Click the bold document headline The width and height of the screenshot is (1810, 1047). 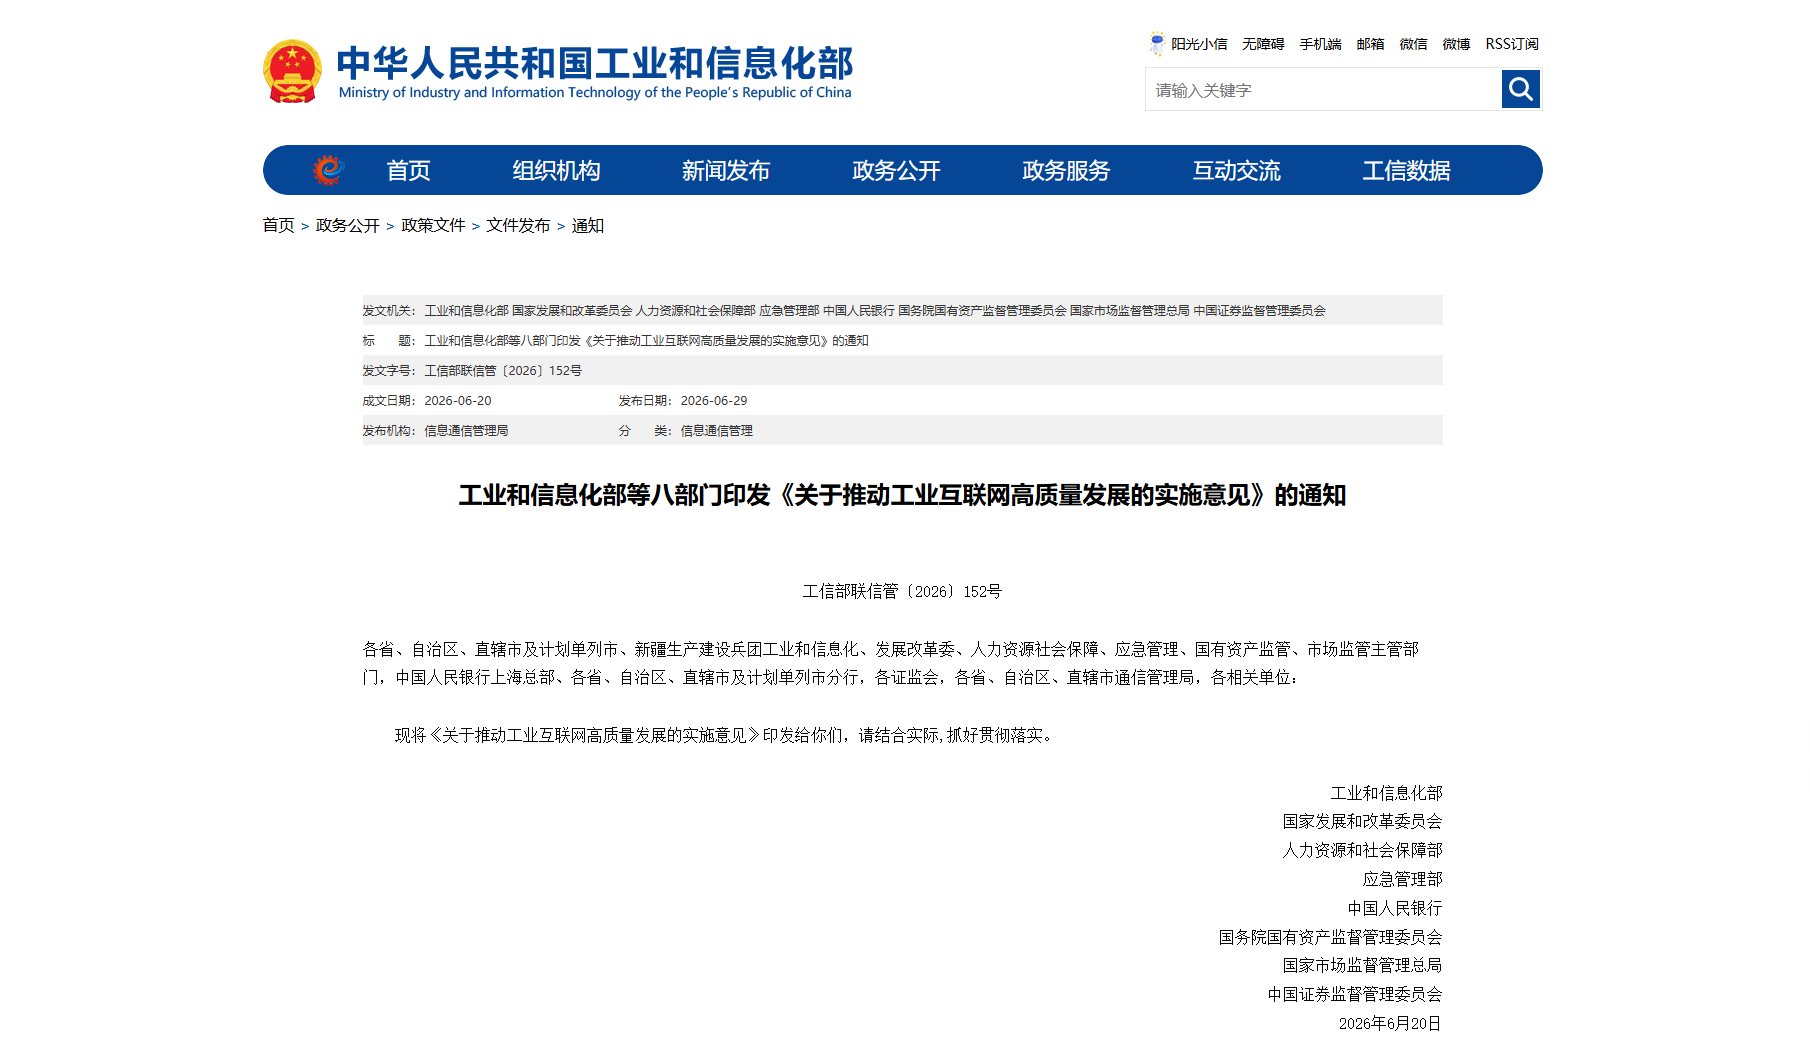coord(902,496)
